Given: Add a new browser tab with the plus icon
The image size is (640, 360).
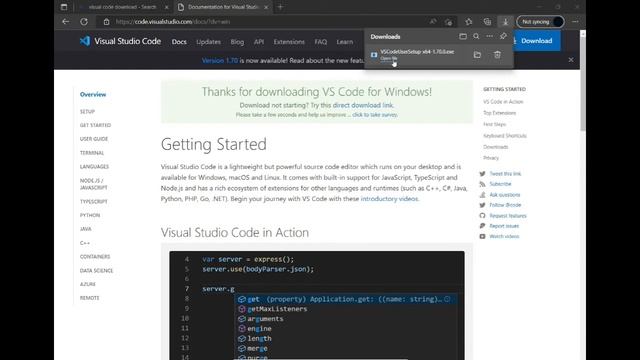Looking at the screenshot, I should (280, 7).
